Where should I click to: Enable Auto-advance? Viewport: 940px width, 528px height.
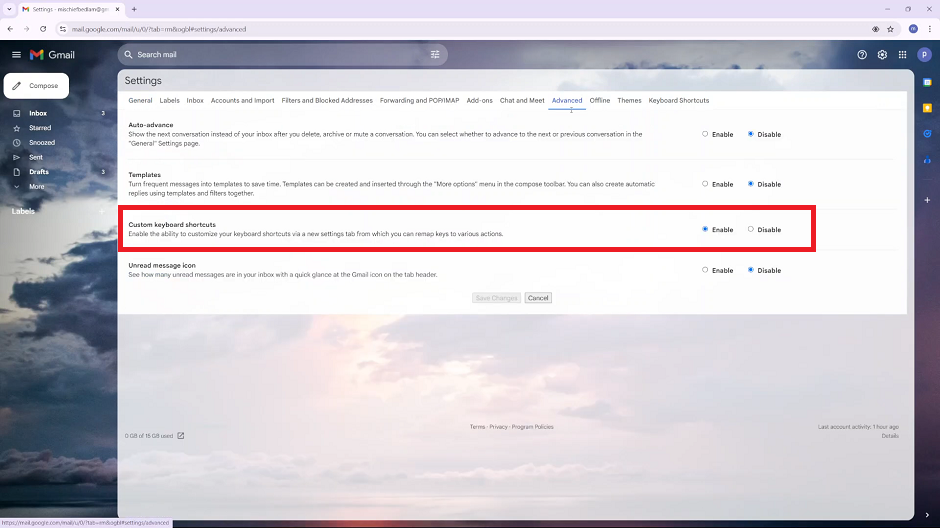click(x=705, y=134)
